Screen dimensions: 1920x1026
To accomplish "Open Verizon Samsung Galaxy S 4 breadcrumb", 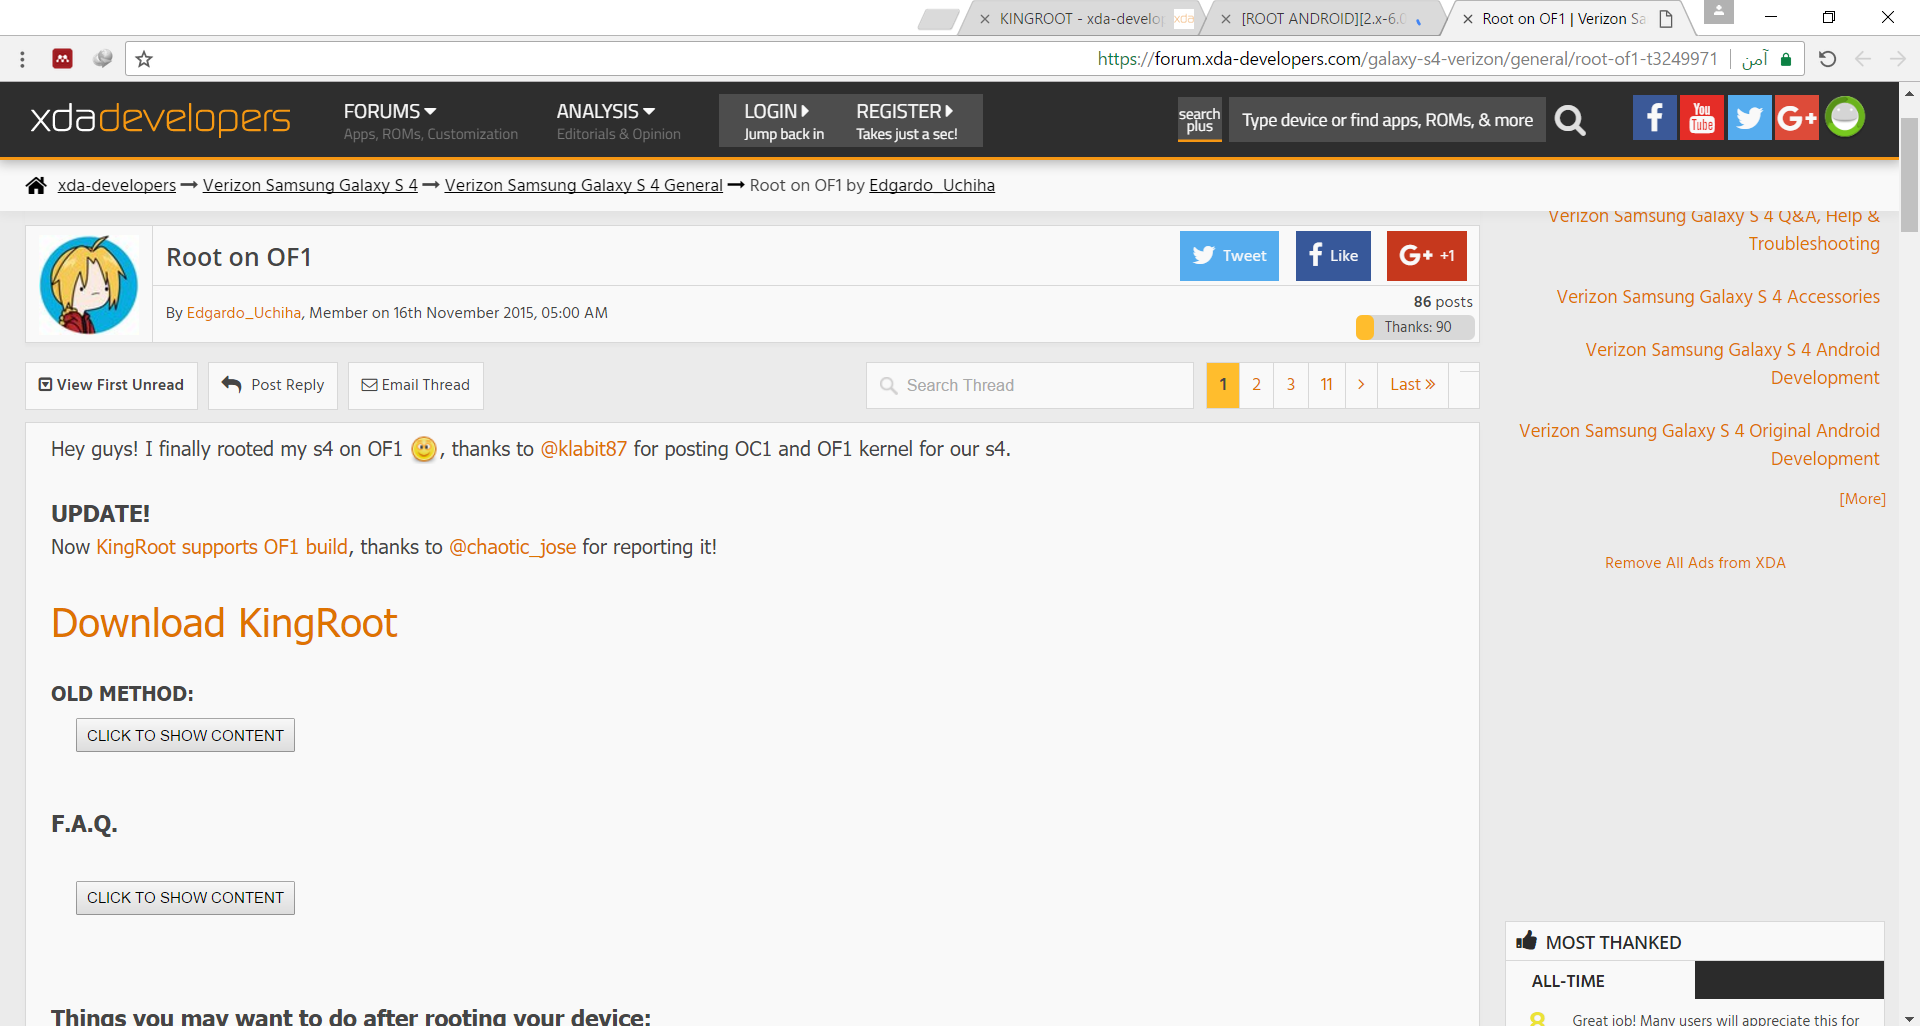I will click(310, 185).
